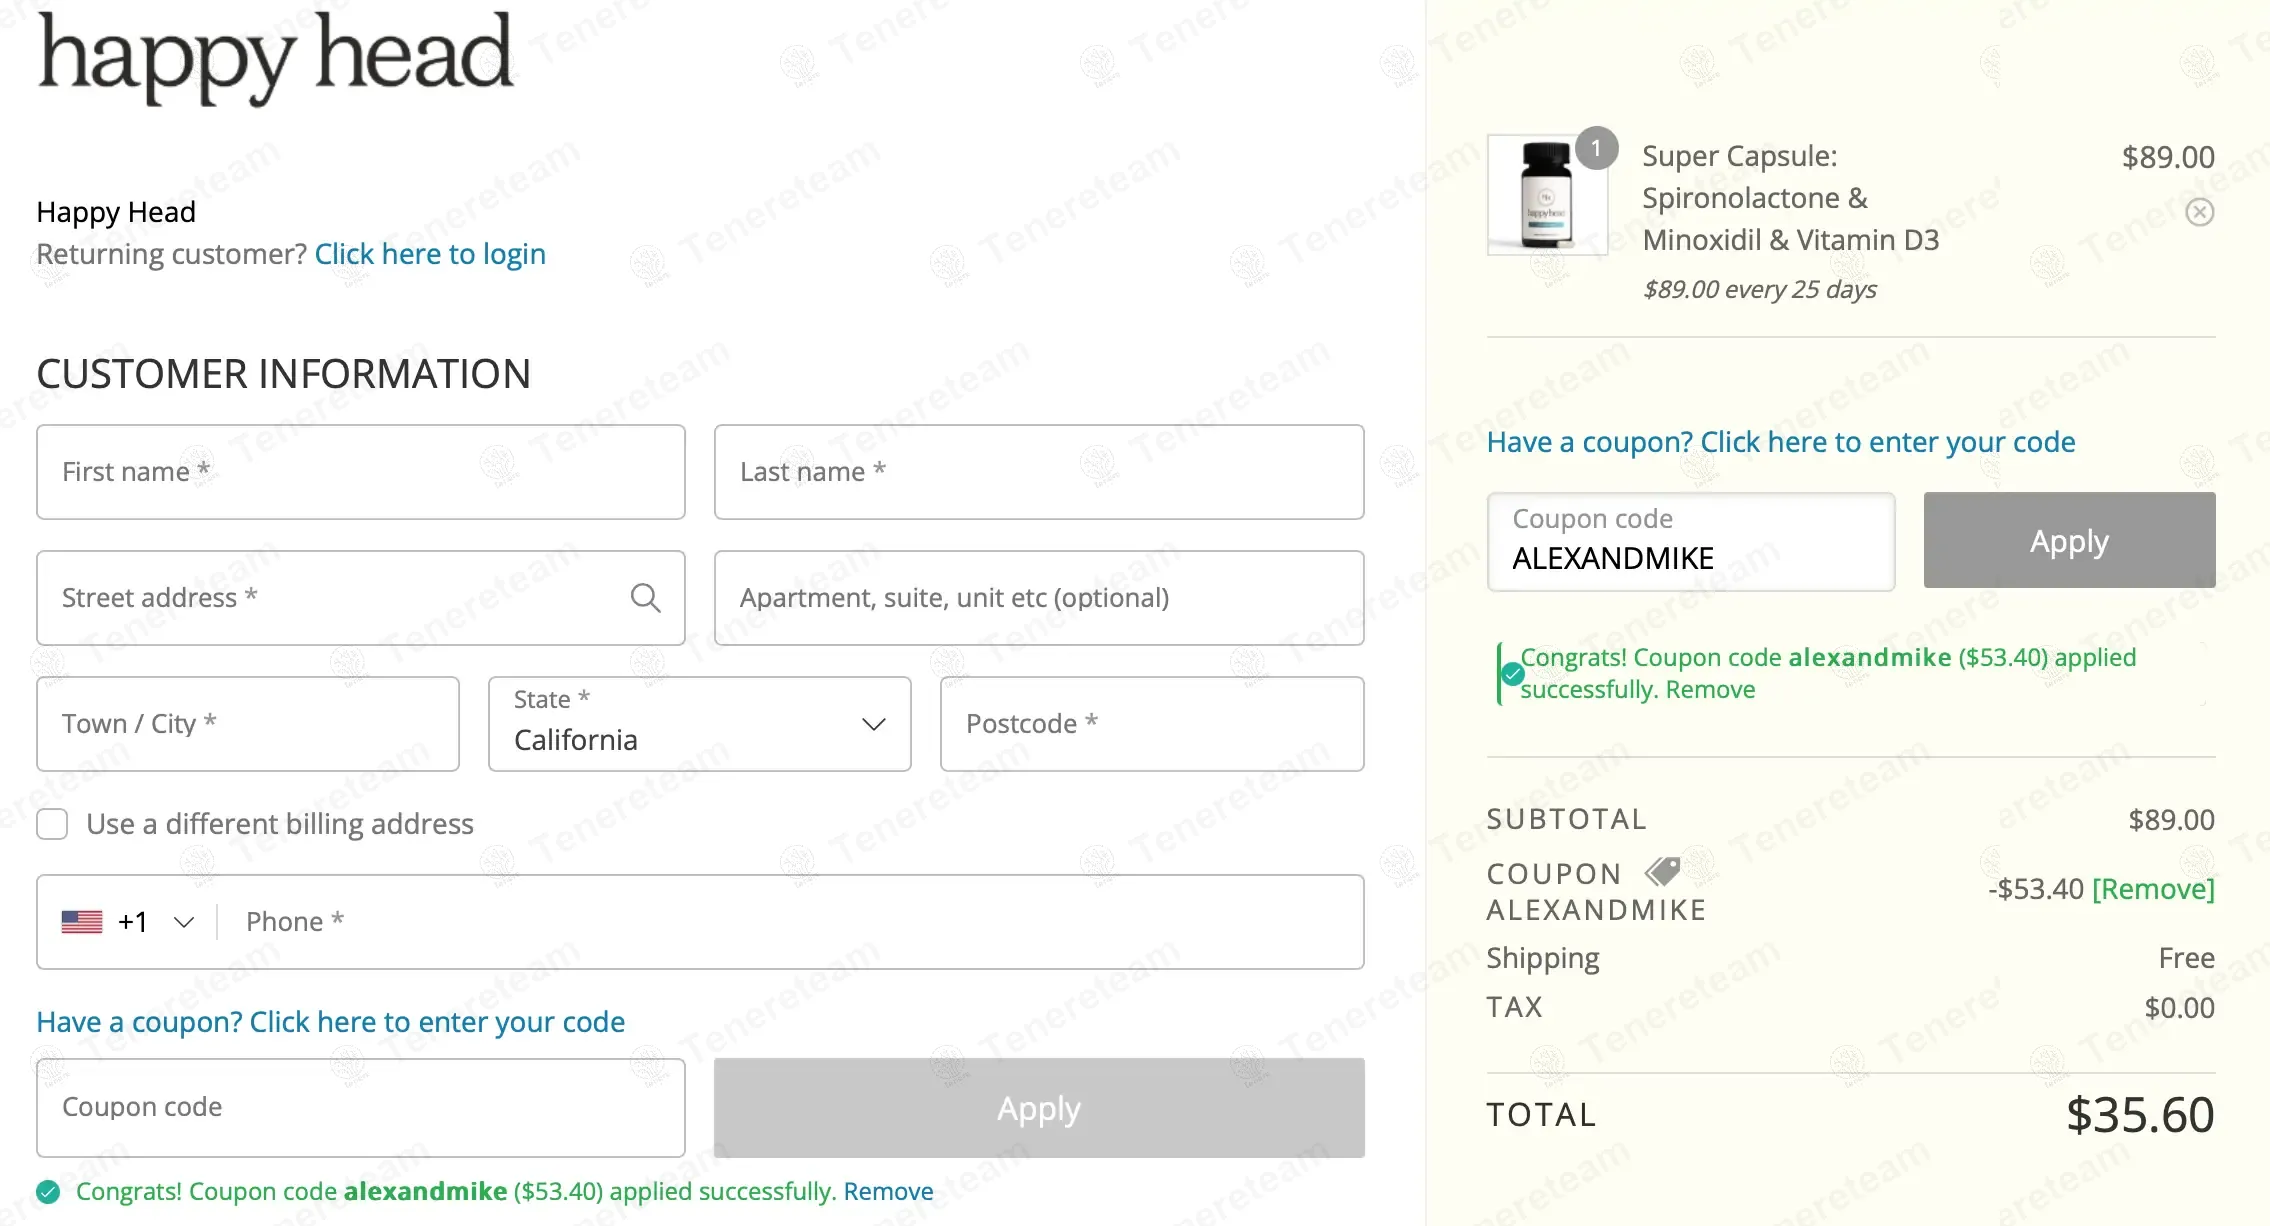
Task: Check Use a different billing address
Action: click(x=52, y=824)
